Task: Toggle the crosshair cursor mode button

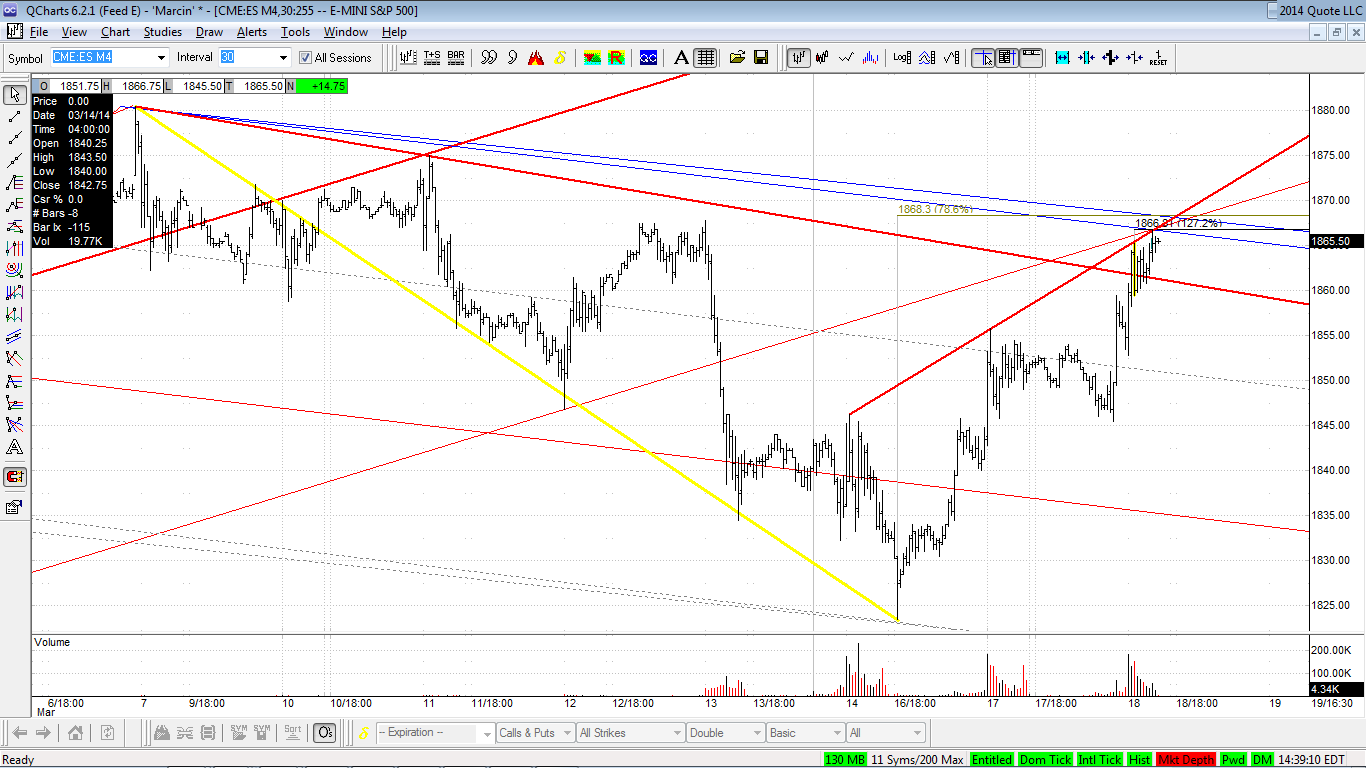Action: 983,57
